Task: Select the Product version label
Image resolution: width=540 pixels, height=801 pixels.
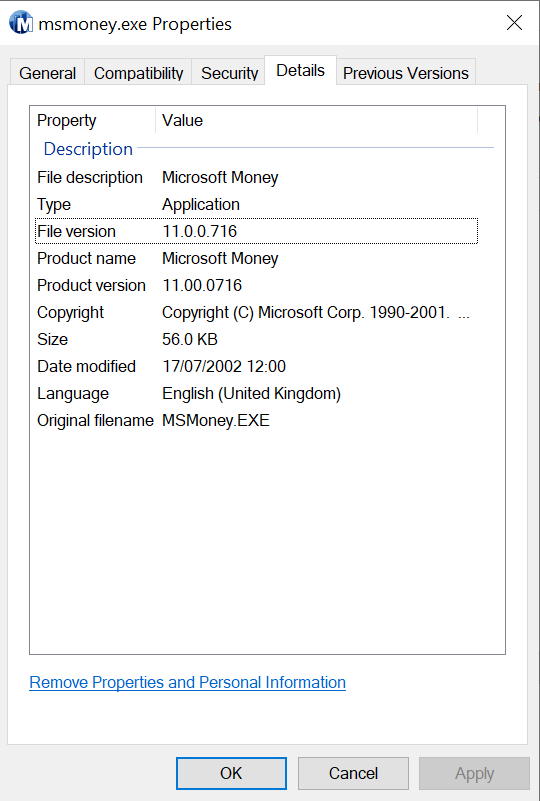Action: [91, 286]
